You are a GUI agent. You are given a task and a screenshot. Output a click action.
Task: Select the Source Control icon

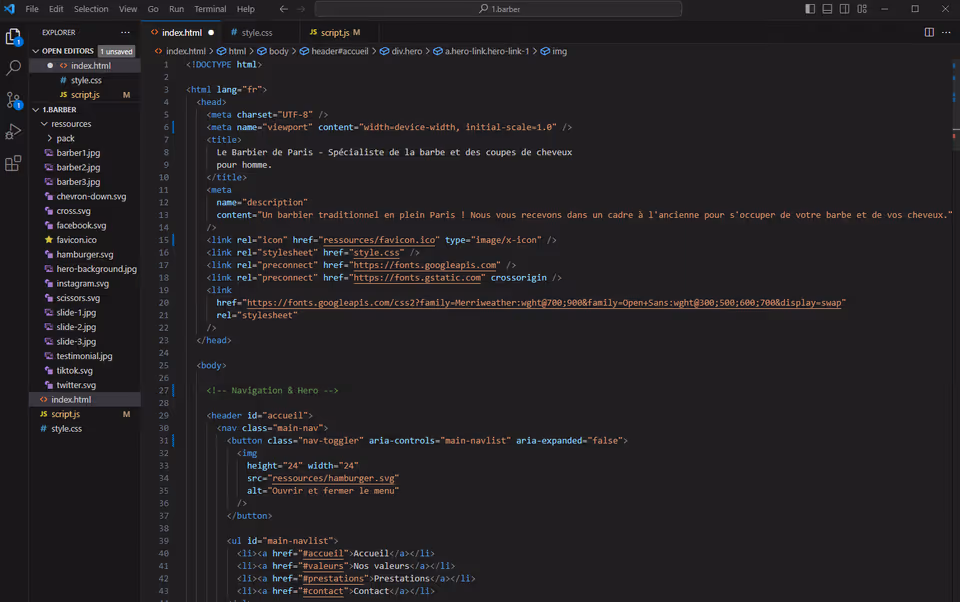(13, 101)
